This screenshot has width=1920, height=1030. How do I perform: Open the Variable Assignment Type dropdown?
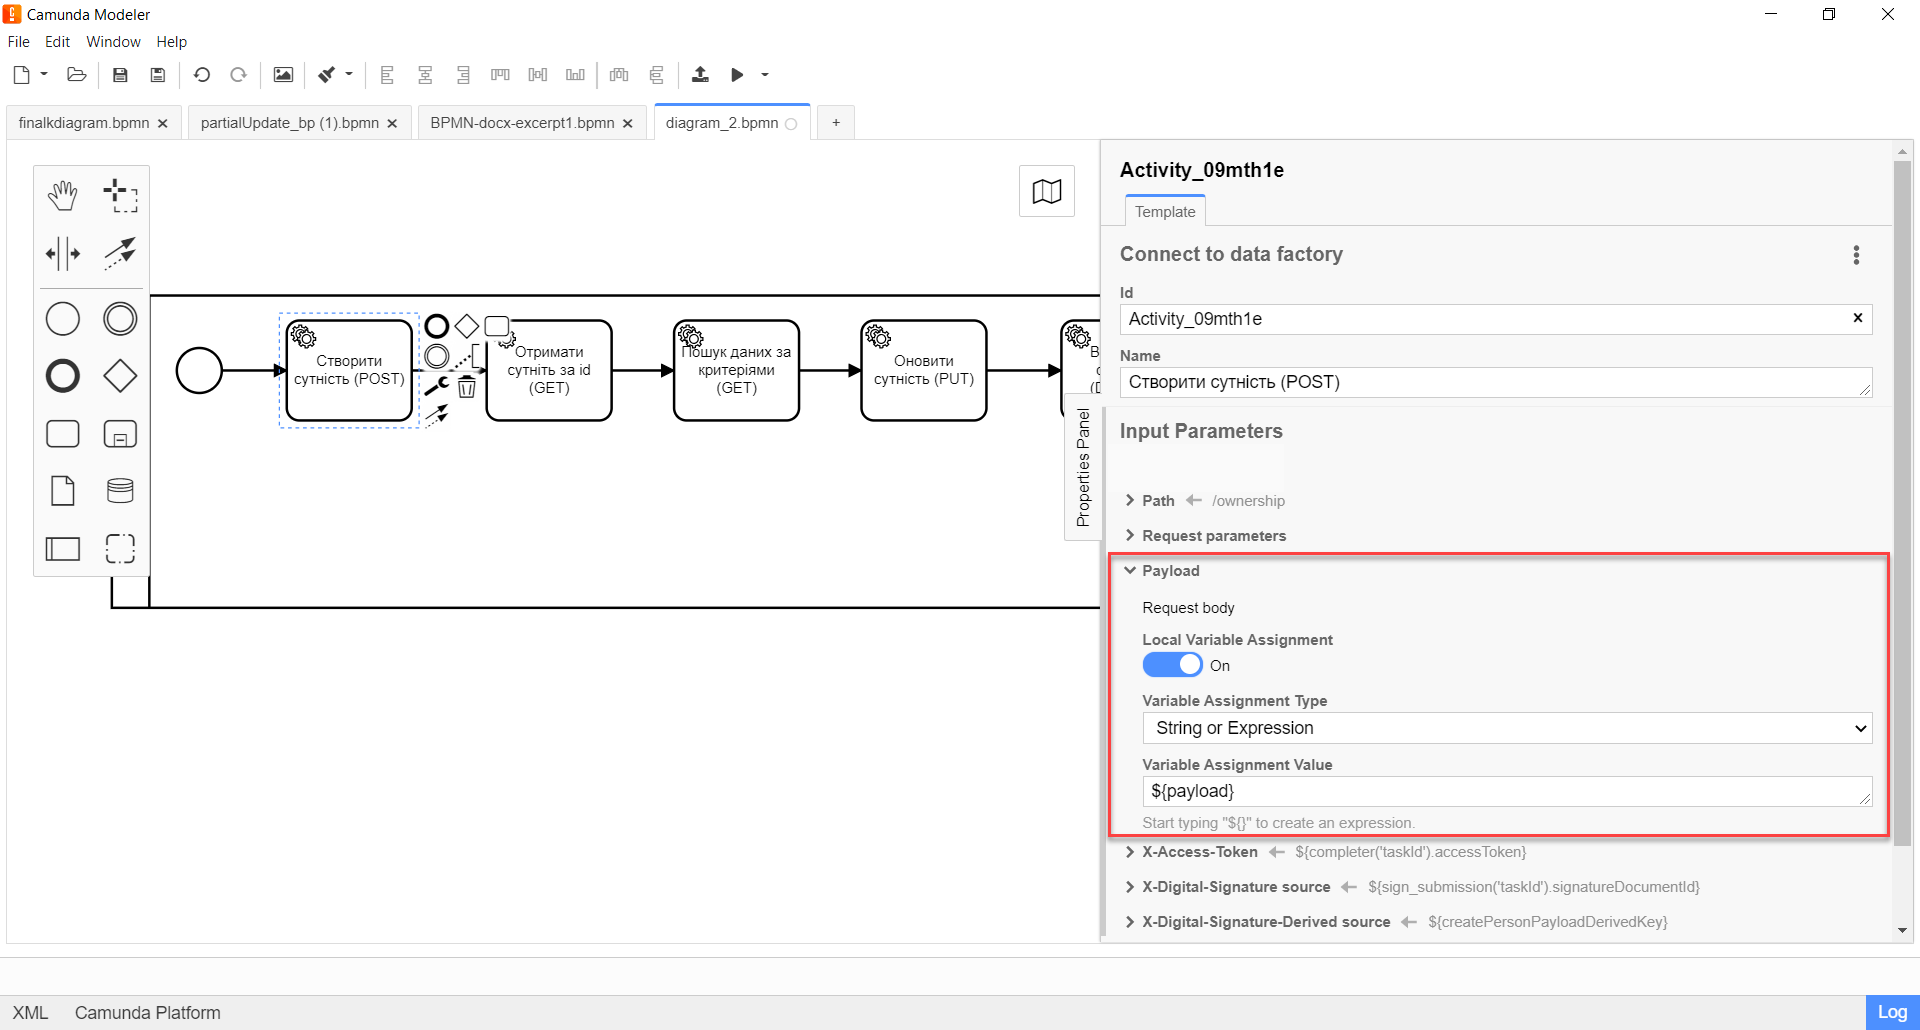[x=1507, y=728]
